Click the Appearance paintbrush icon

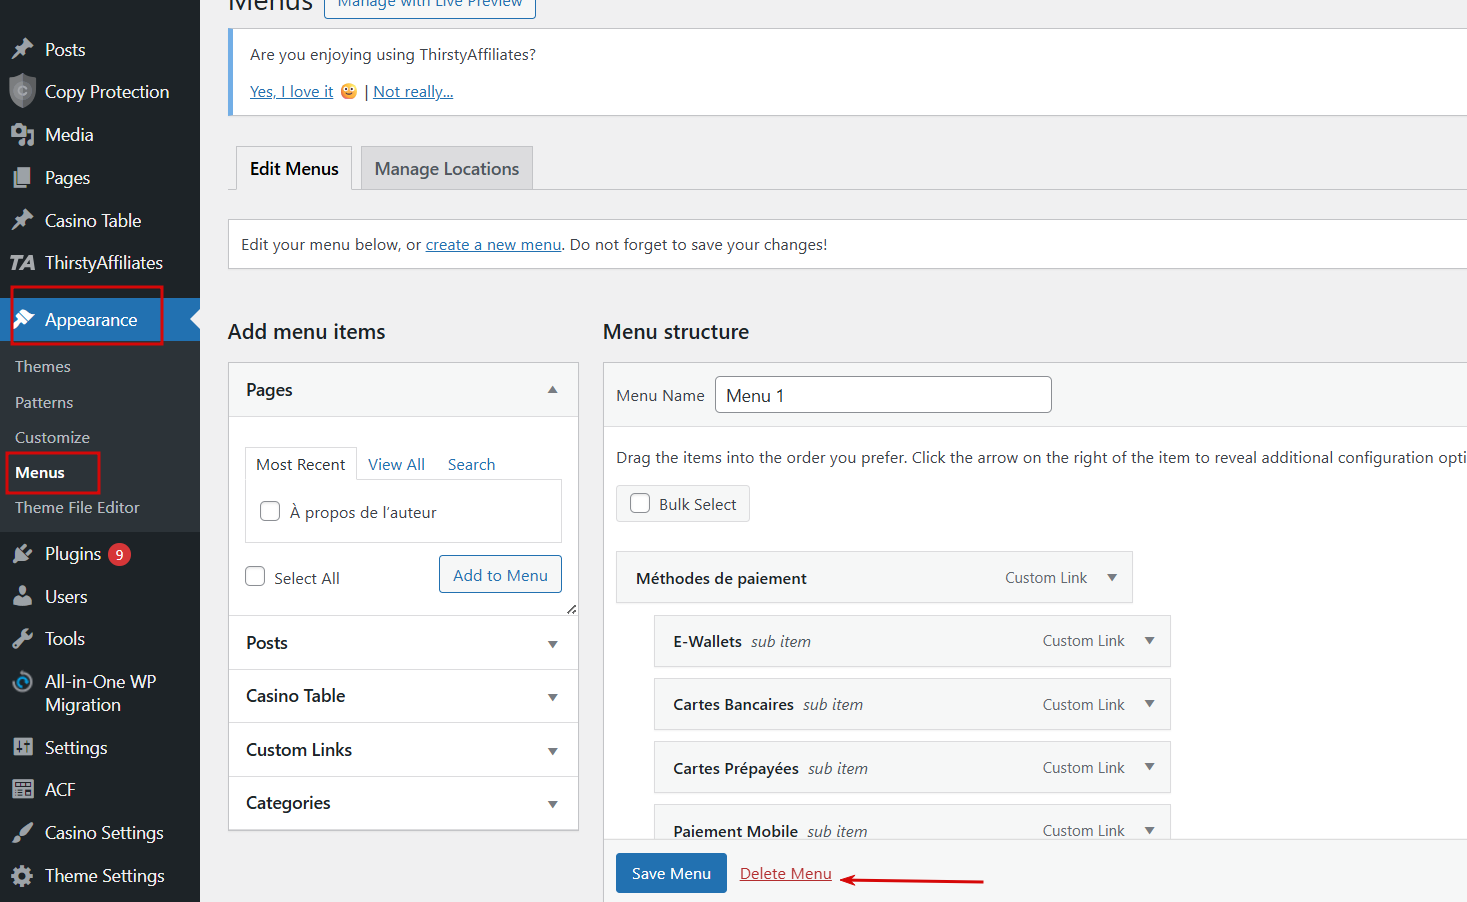[x=23, y=319]
